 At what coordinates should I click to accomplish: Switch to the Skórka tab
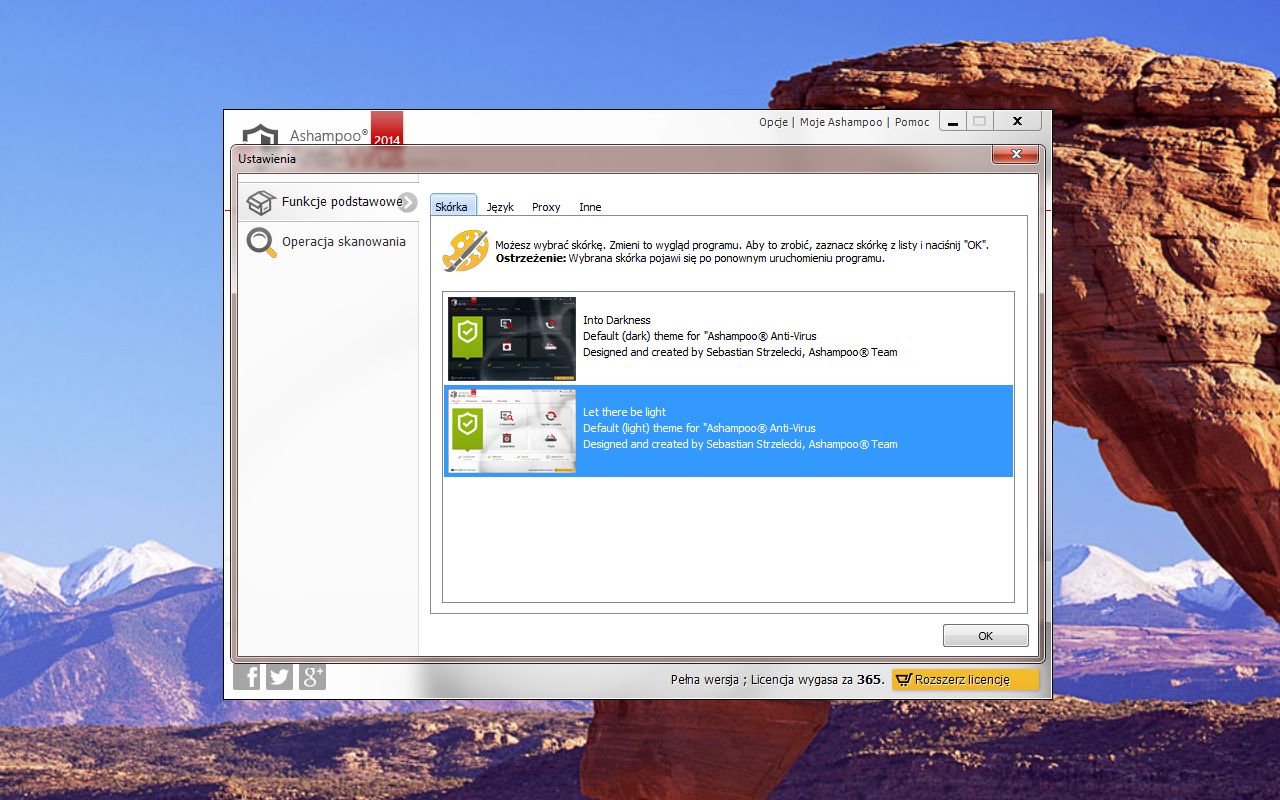point(452,206)
